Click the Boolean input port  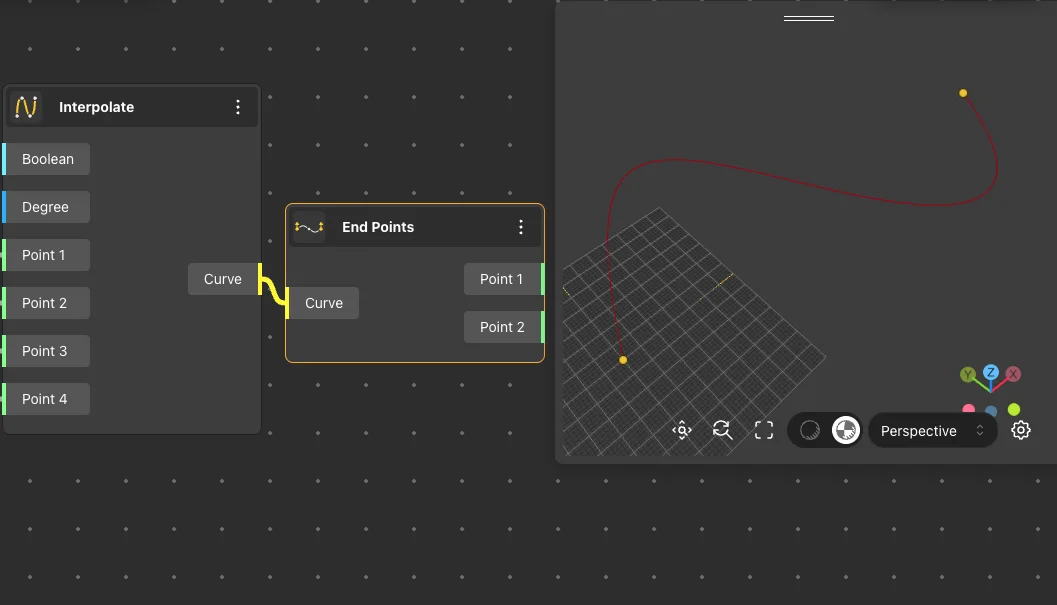(x=5, y=159)
